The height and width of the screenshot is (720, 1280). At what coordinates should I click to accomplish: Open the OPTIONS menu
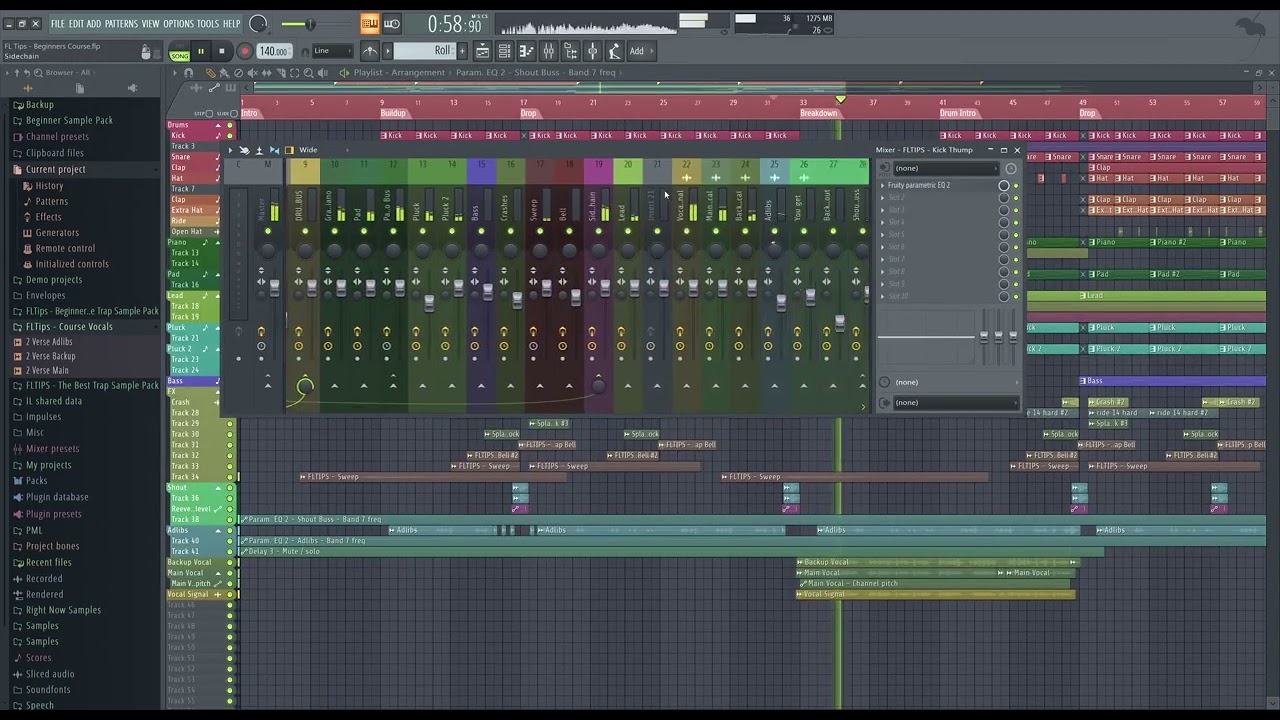[x=178, y=23]
